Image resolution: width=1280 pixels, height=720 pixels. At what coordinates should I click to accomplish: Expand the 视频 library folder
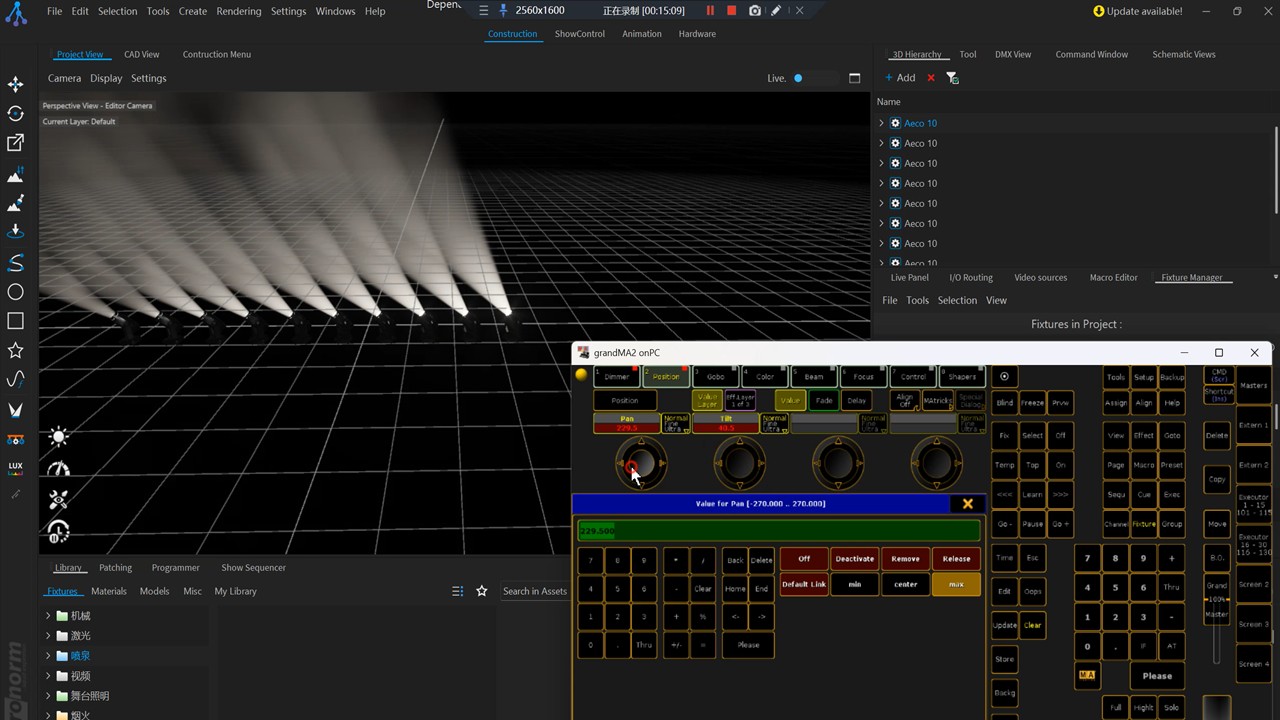tap(48, 676)
